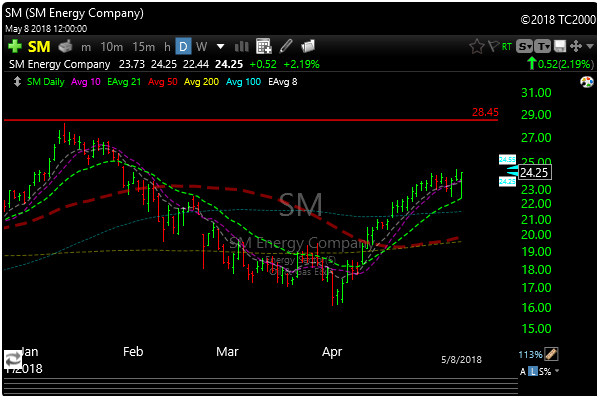Screen dimensions: 597x396
Task: Switch to the hourly 'h' timeframe
Action: 167,47
